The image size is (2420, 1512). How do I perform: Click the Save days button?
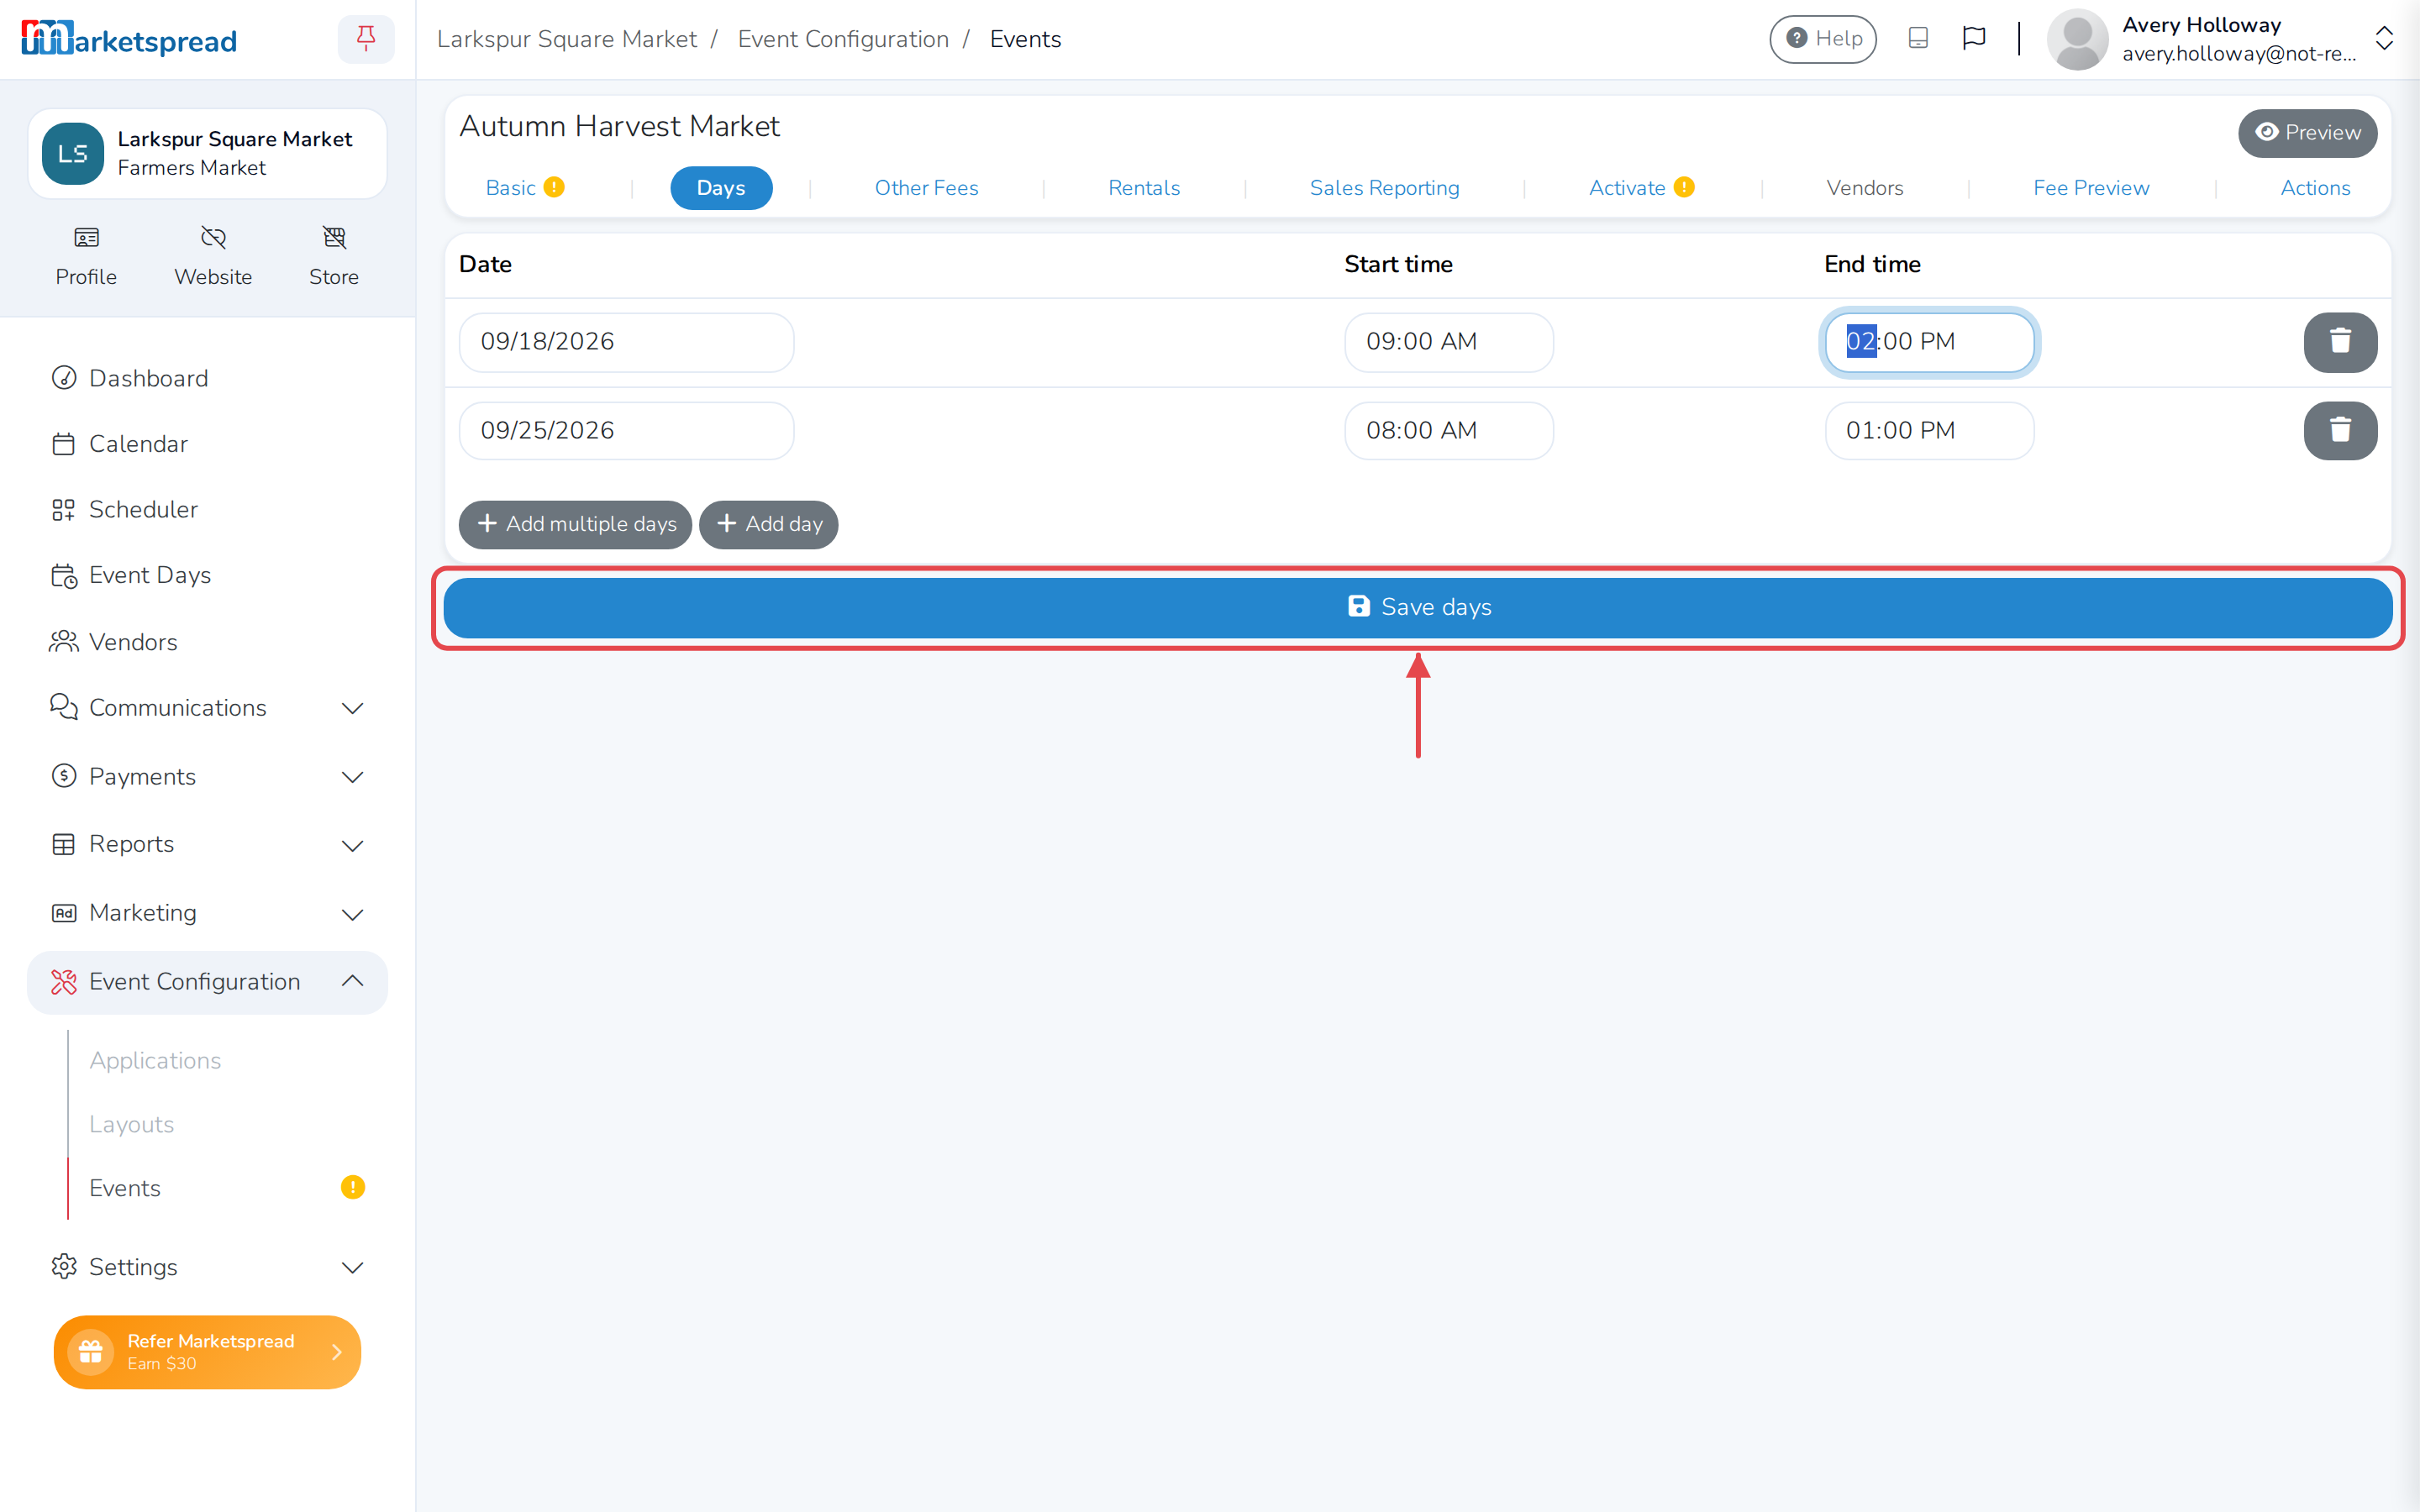pos(1418,608)
